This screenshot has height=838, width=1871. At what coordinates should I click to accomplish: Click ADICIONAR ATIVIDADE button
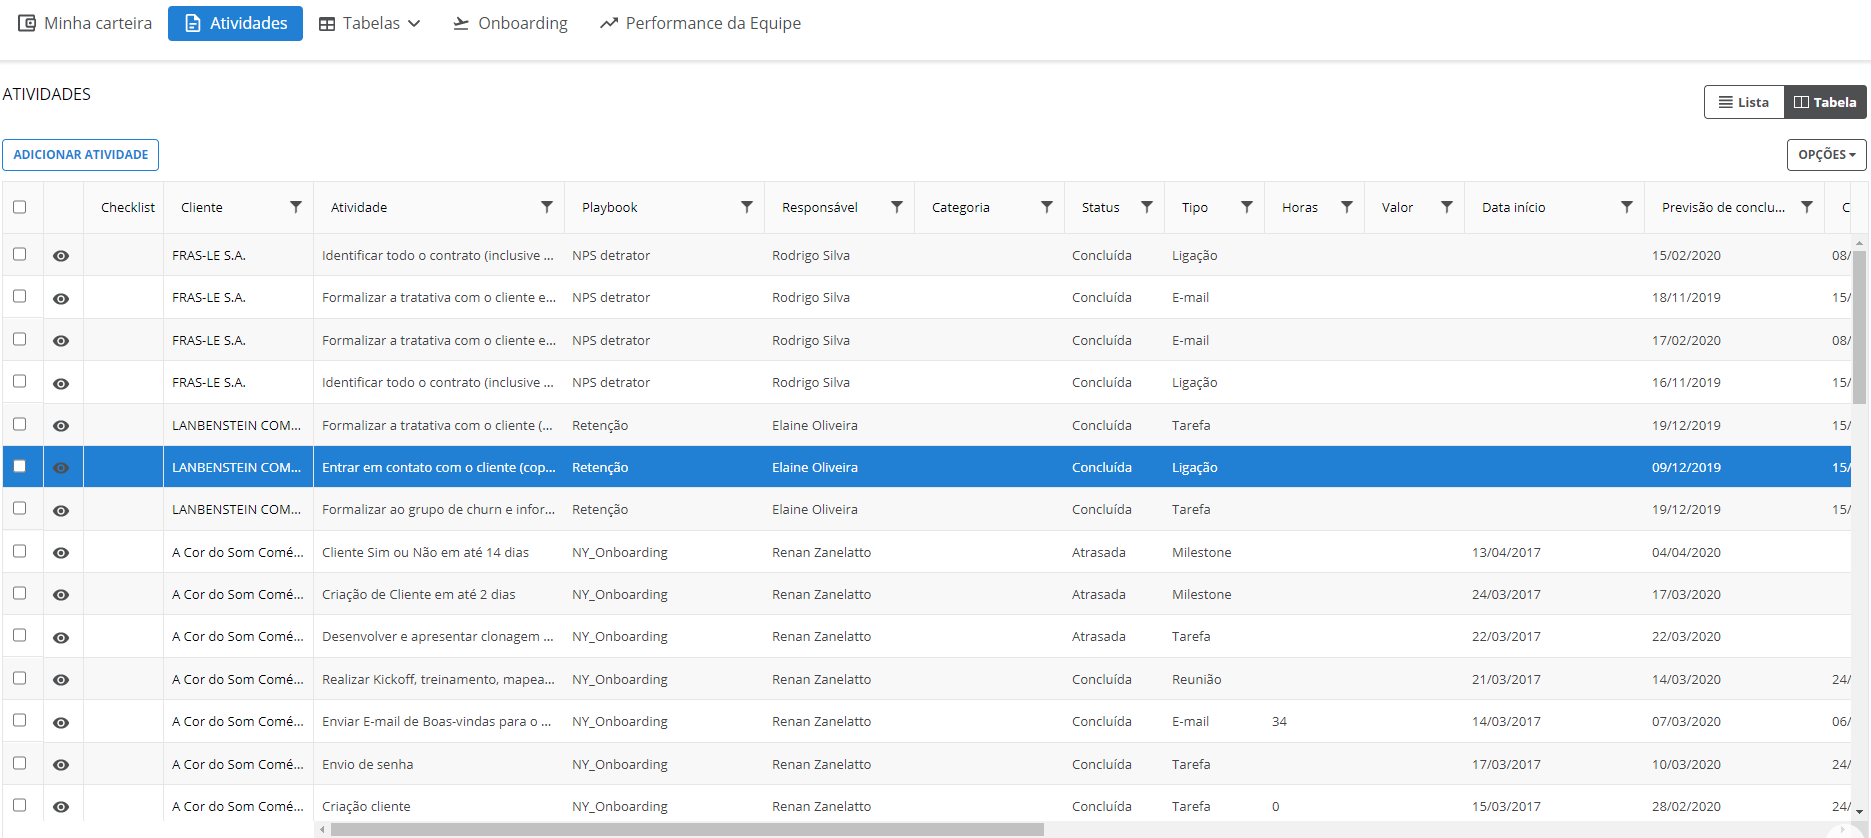pos(80,155)
